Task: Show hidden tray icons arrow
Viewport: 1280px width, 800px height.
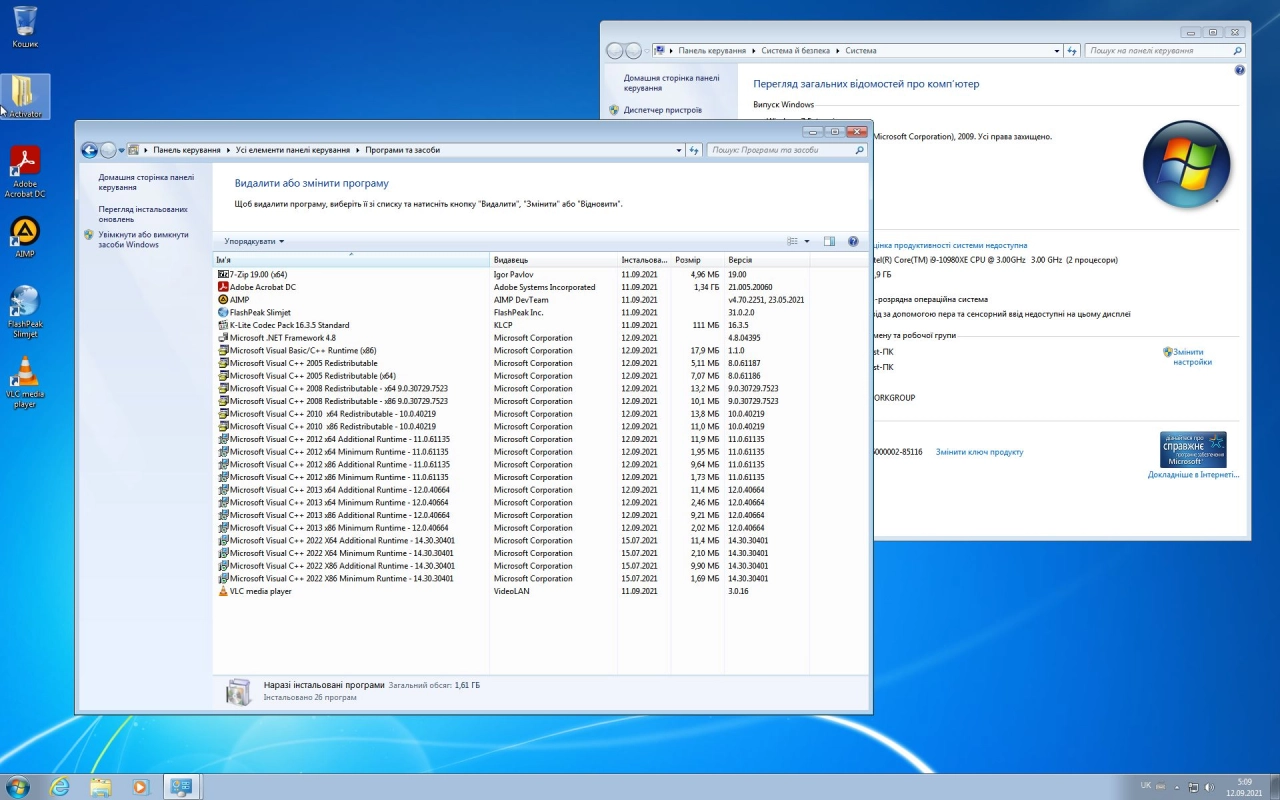Action: coord(1177,787)
